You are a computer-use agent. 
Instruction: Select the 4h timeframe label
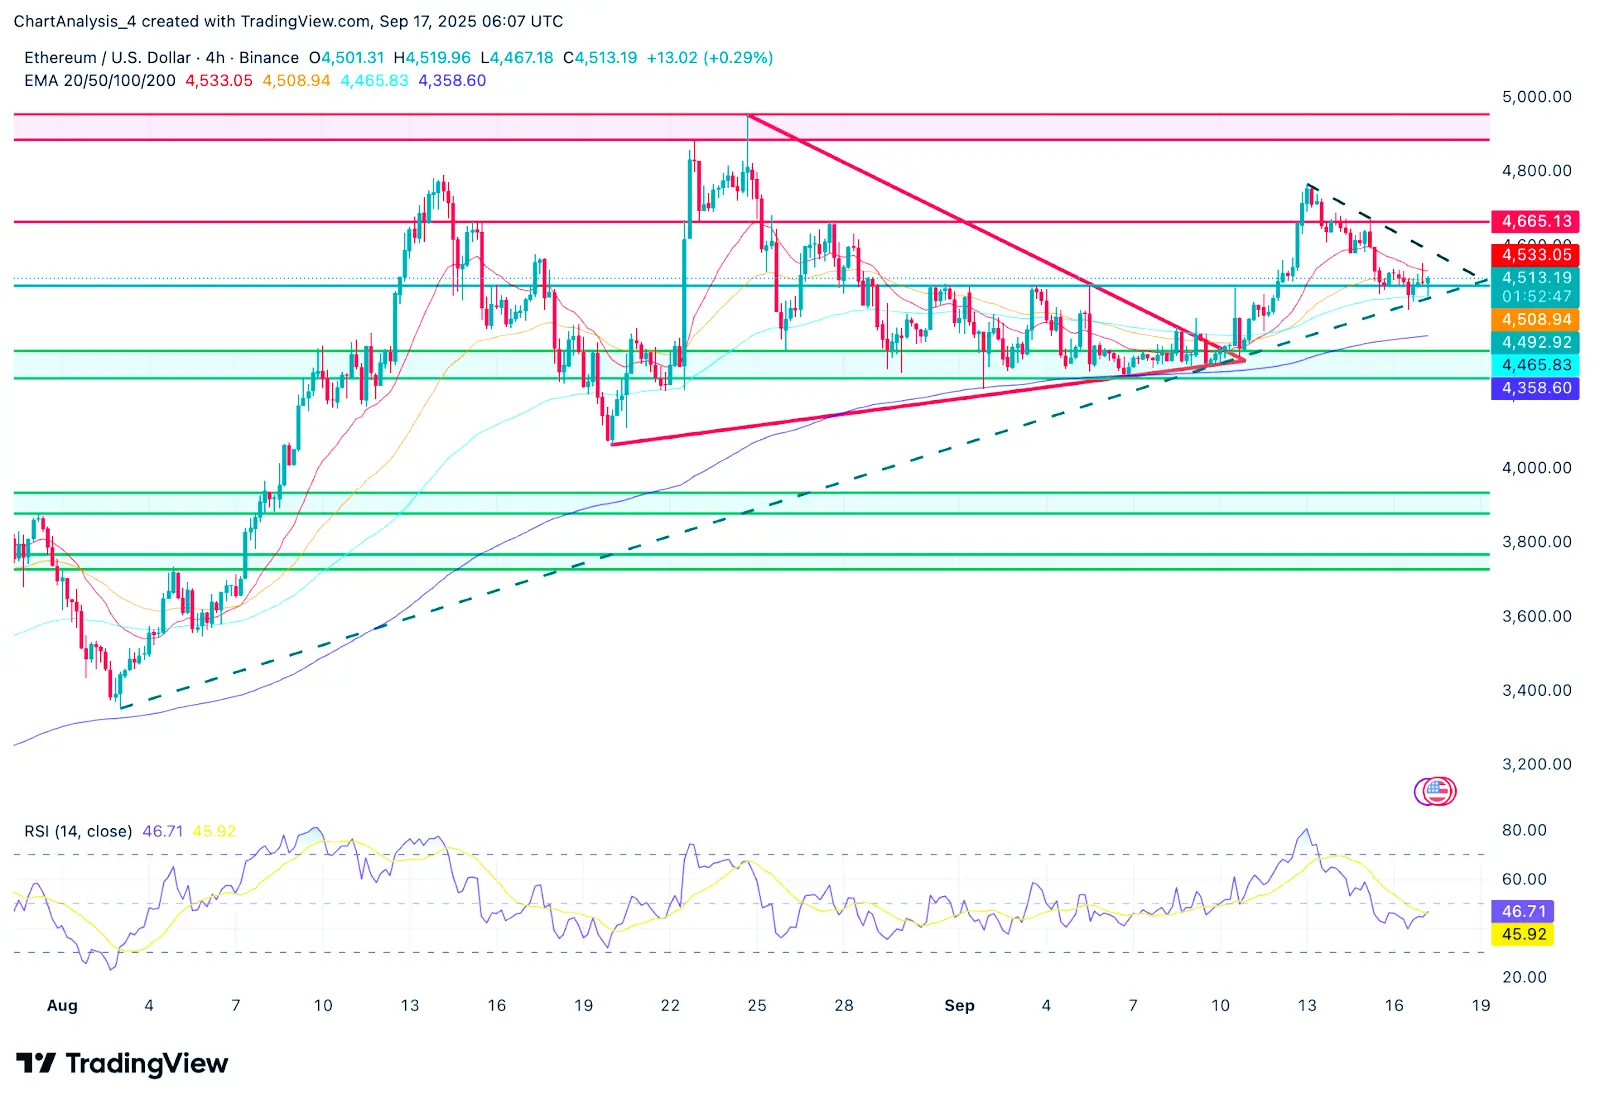215,58
